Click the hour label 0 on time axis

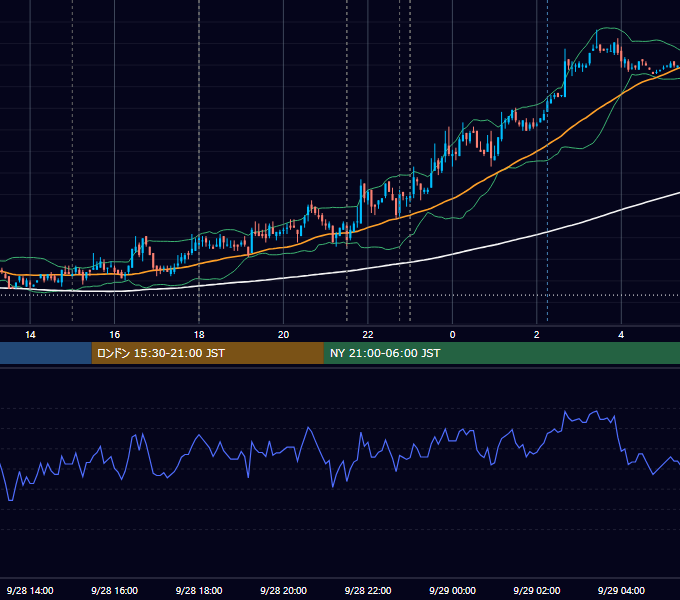452,335
